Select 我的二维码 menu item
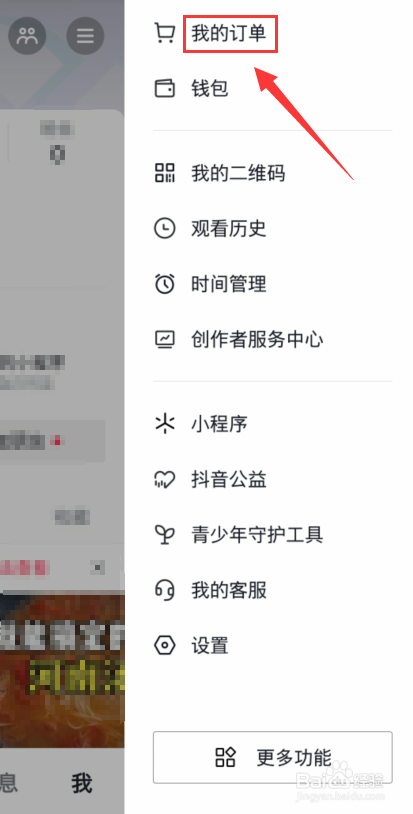The image size is (413, 814). (x=238, y=172)
